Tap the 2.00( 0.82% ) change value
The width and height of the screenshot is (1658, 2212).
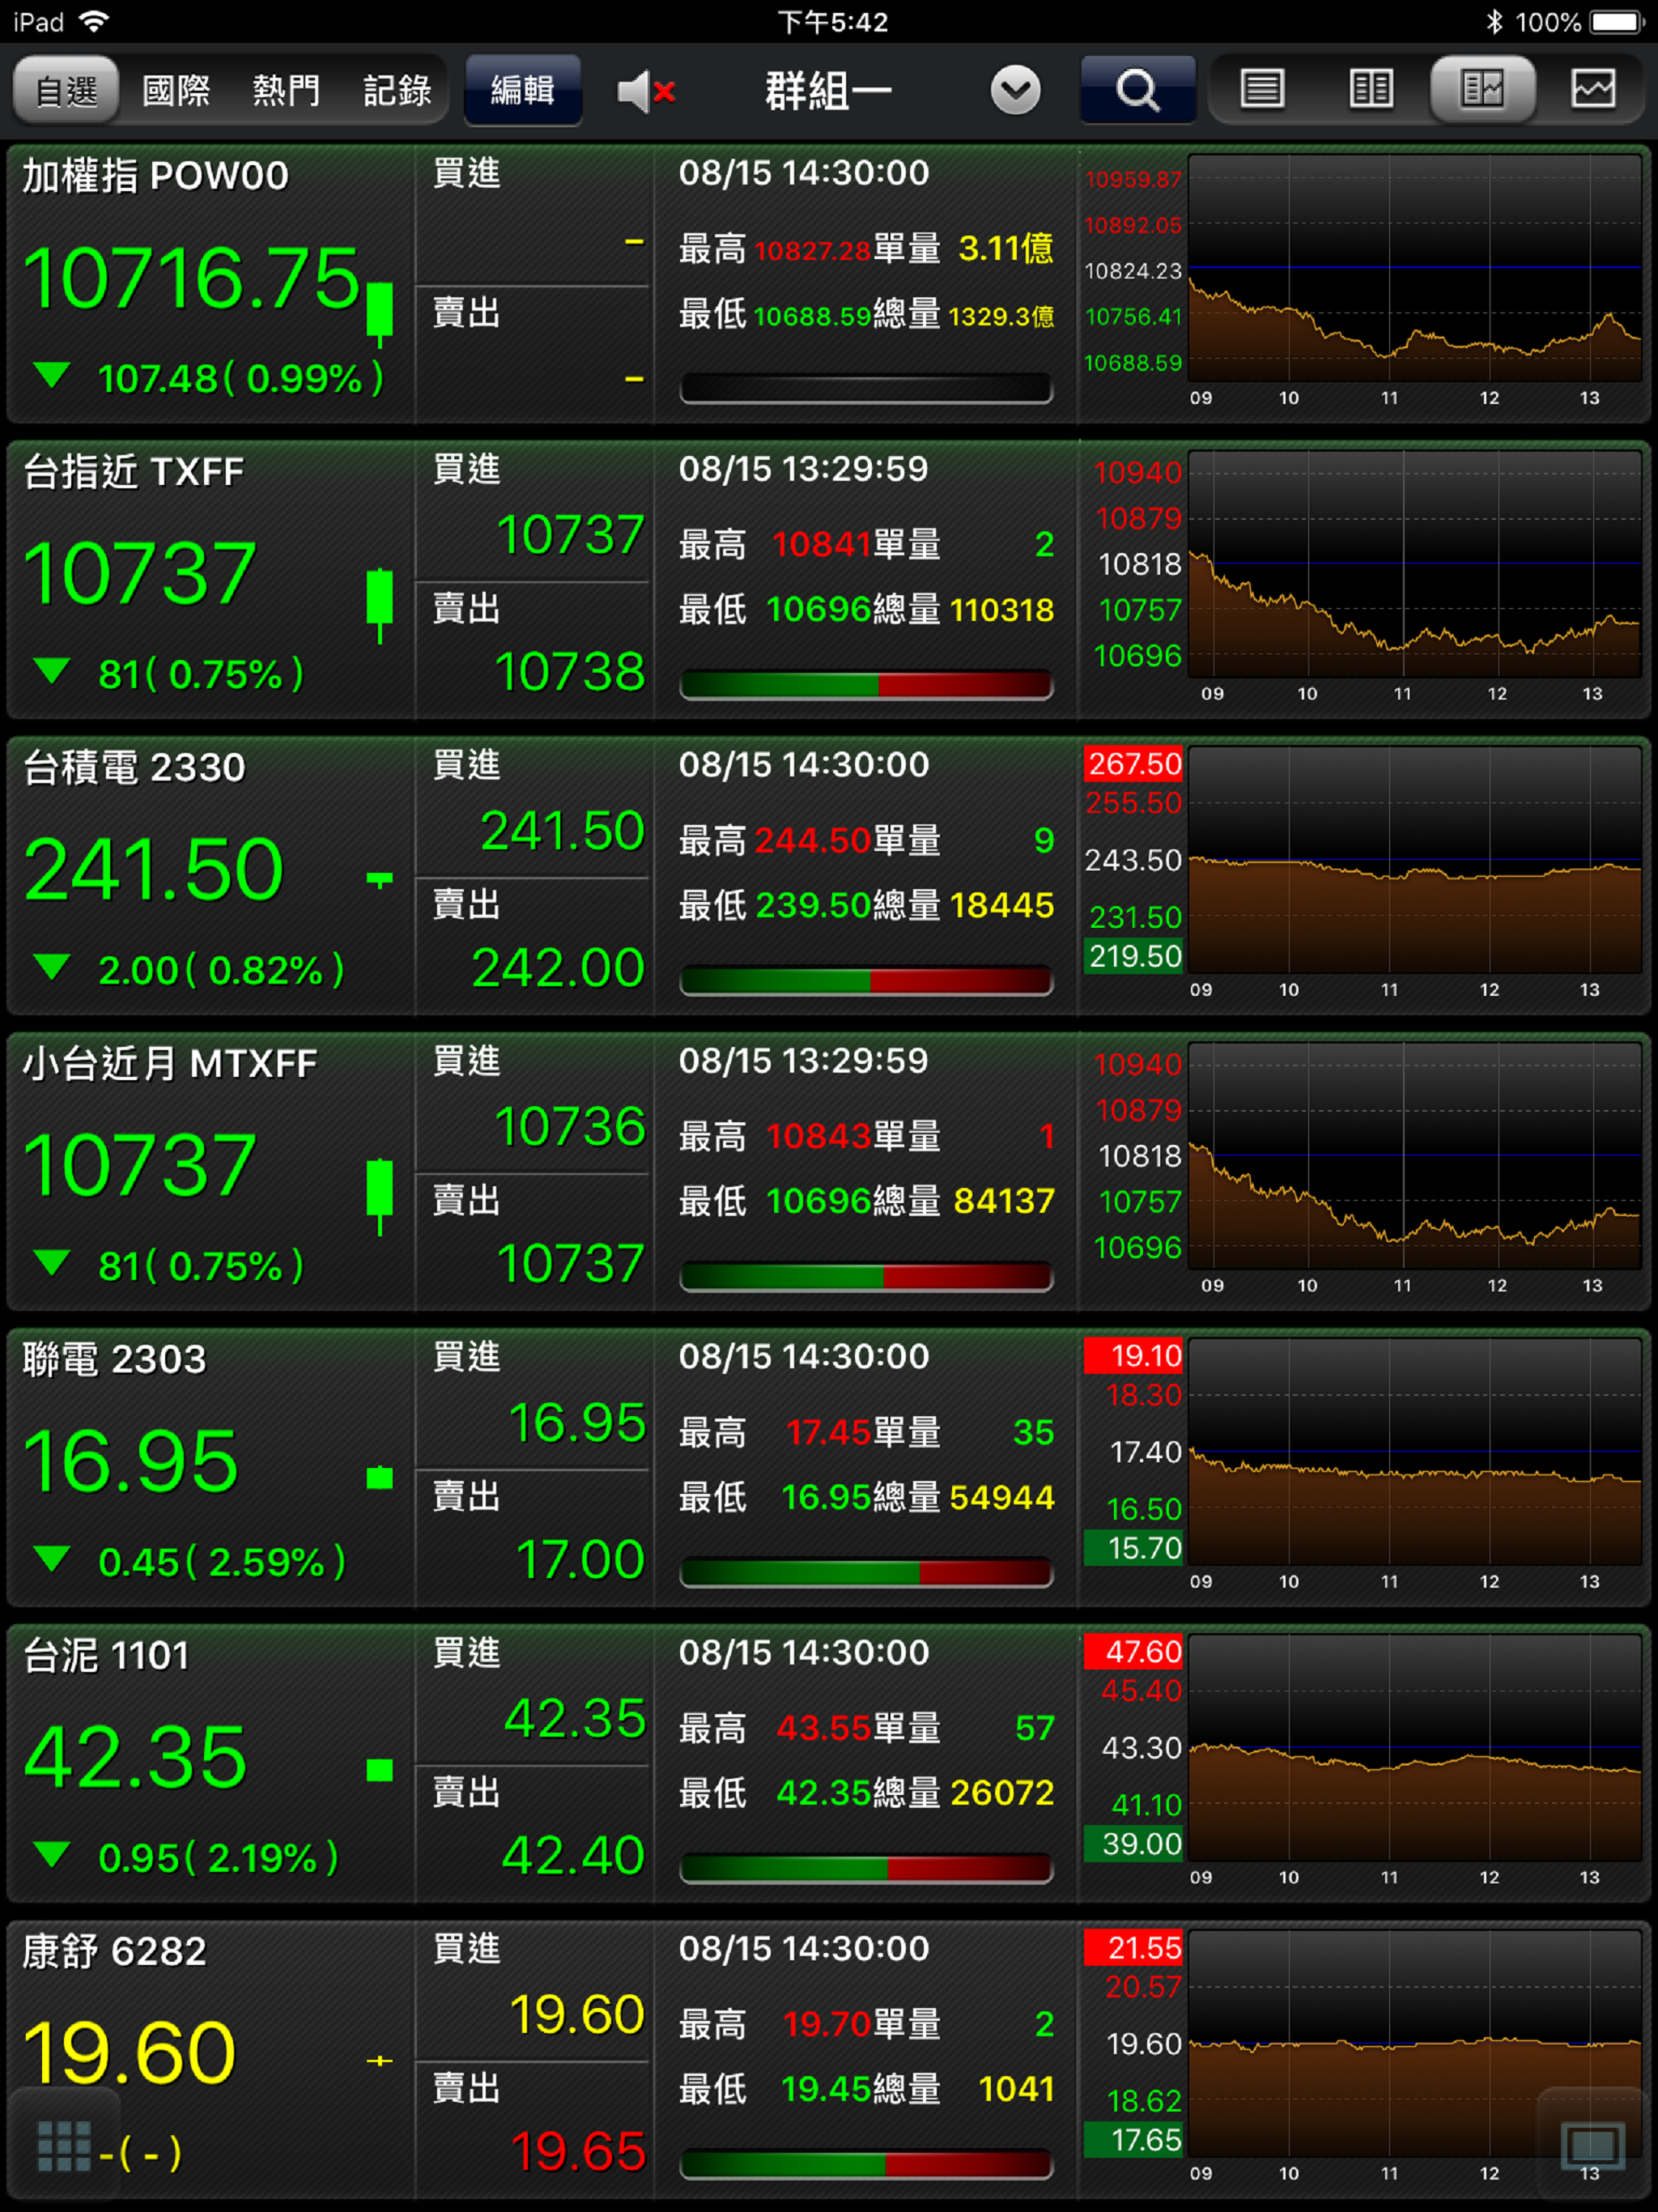221,971
